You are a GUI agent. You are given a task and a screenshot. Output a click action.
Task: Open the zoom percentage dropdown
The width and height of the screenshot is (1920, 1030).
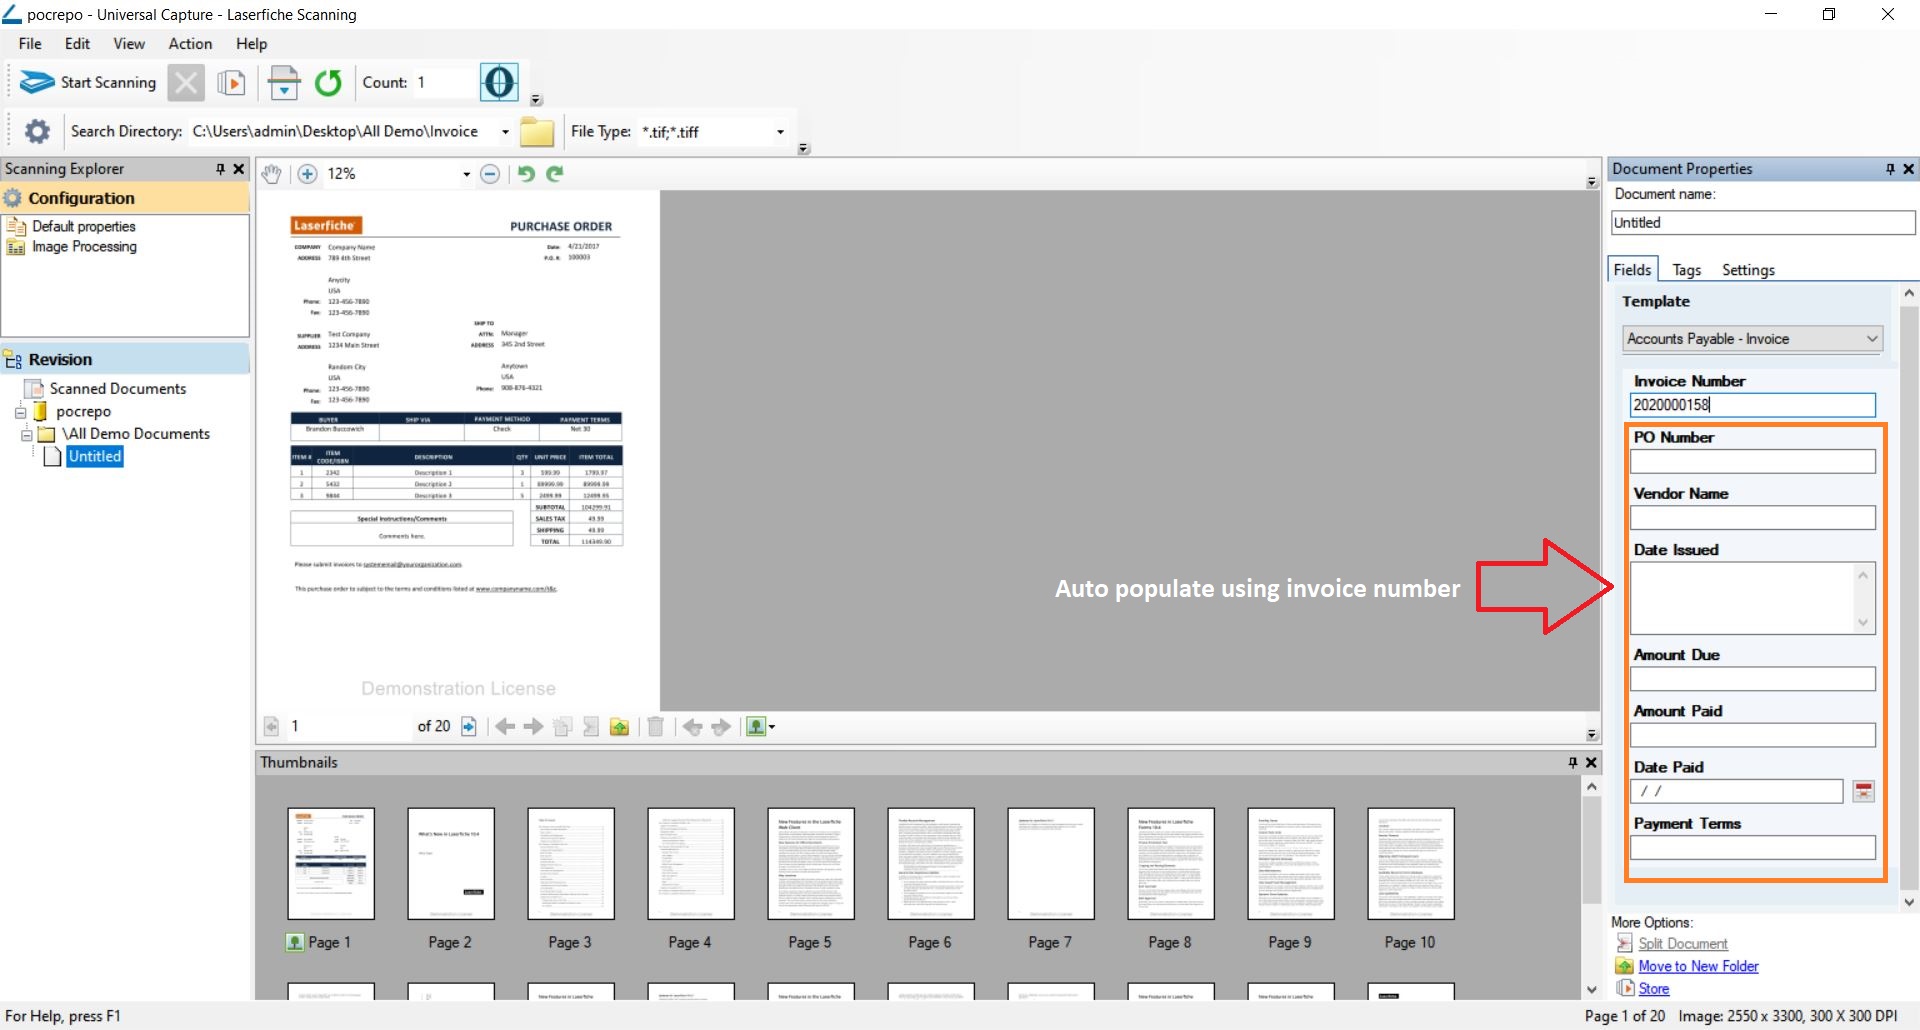point(466,174)
